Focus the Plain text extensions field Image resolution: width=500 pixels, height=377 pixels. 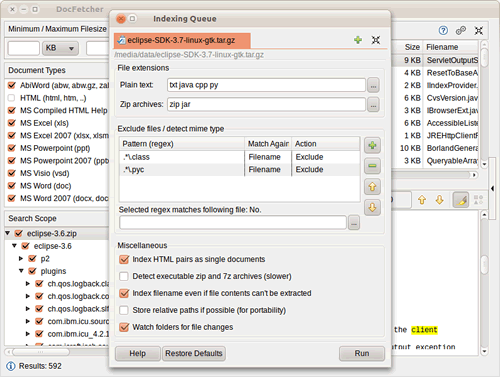tap(266, 85)
